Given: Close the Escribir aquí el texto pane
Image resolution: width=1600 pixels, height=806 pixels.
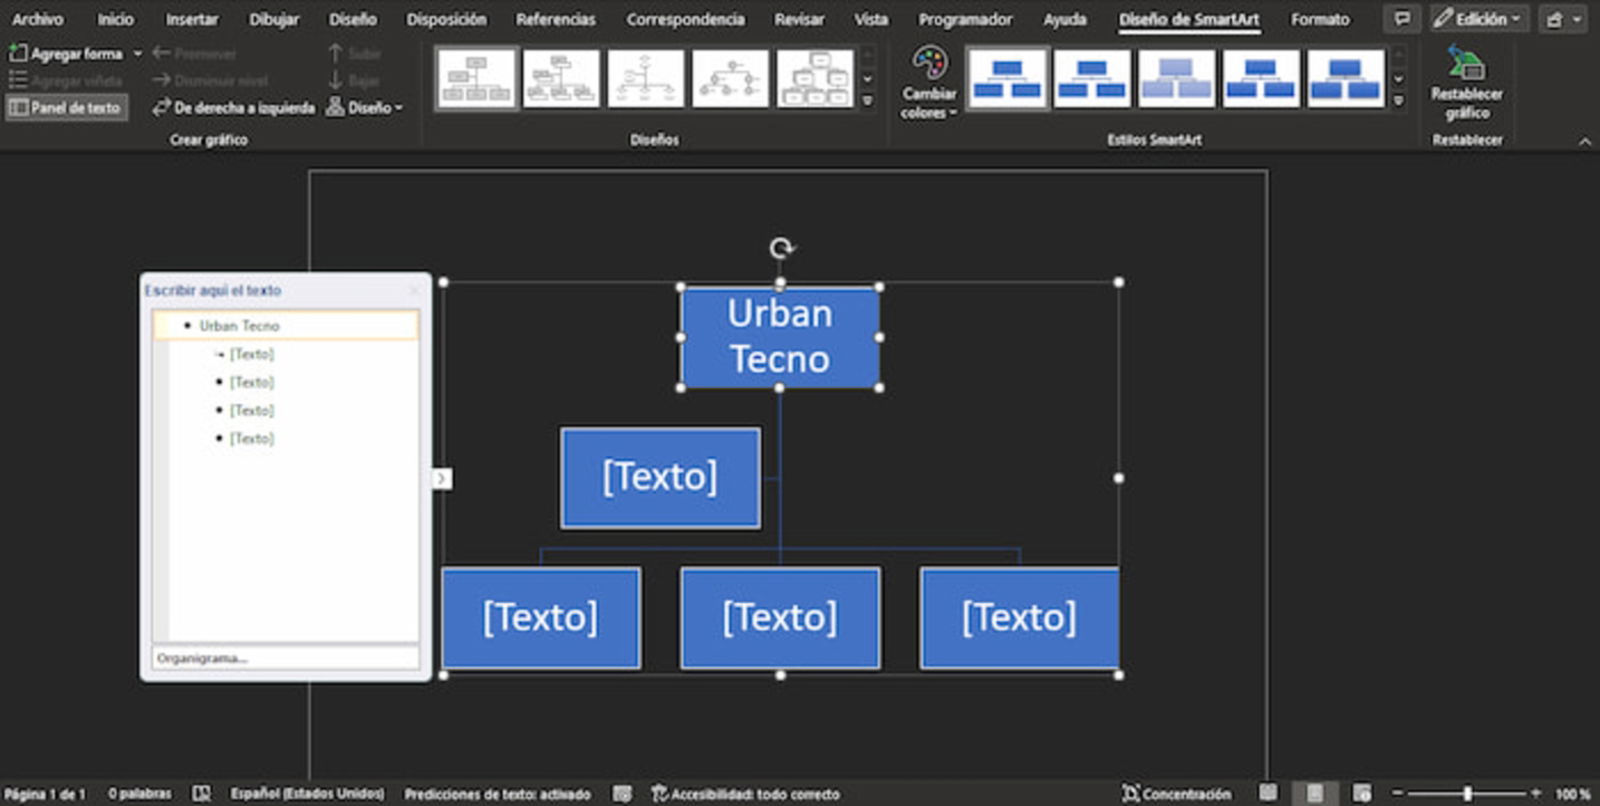Looking at the screenshot, I should [x=415, y=291].
